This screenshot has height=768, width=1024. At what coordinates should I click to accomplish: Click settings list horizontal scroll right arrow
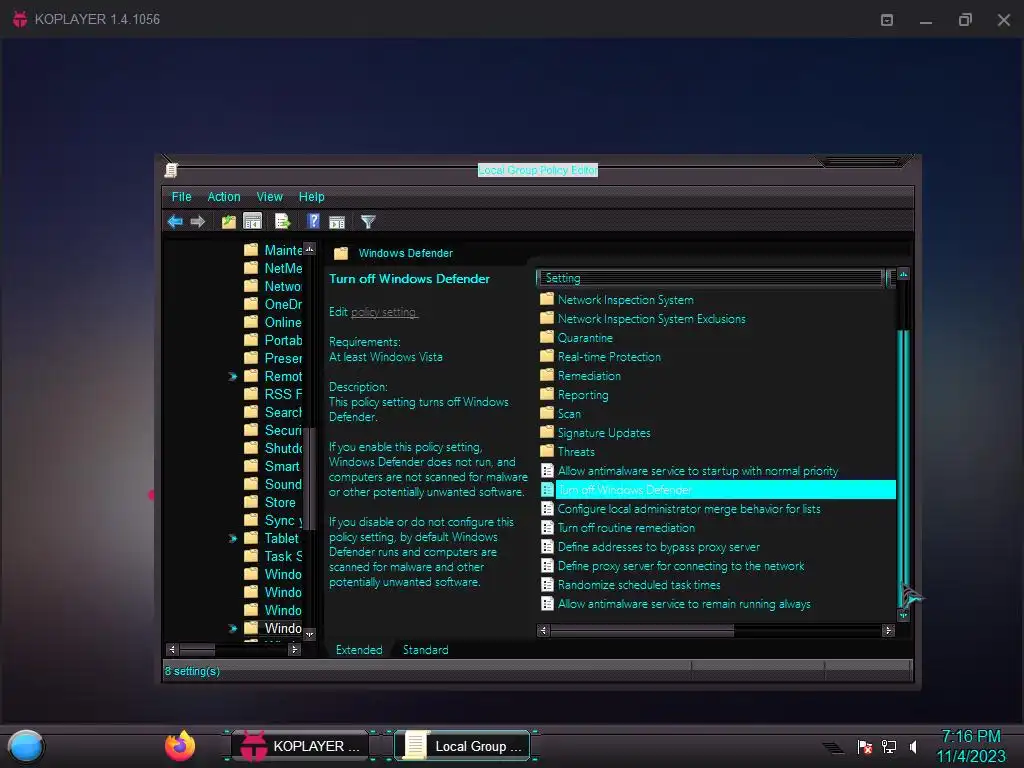888,630
